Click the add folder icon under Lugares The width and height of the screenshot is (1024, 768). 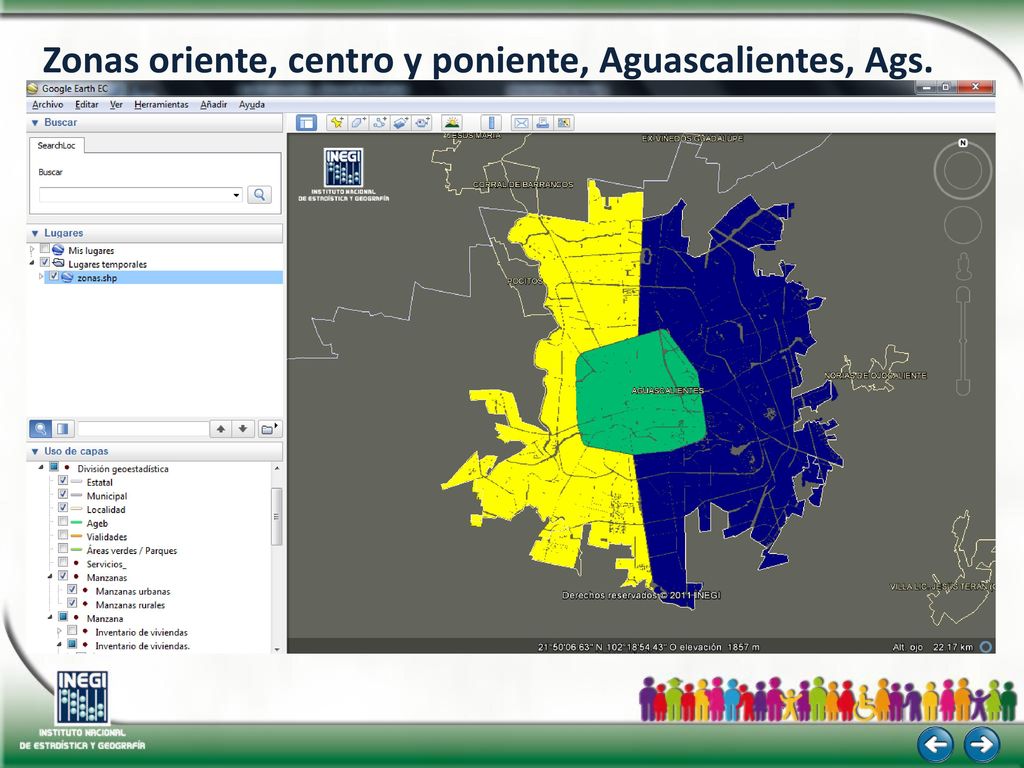click(268, 429)
